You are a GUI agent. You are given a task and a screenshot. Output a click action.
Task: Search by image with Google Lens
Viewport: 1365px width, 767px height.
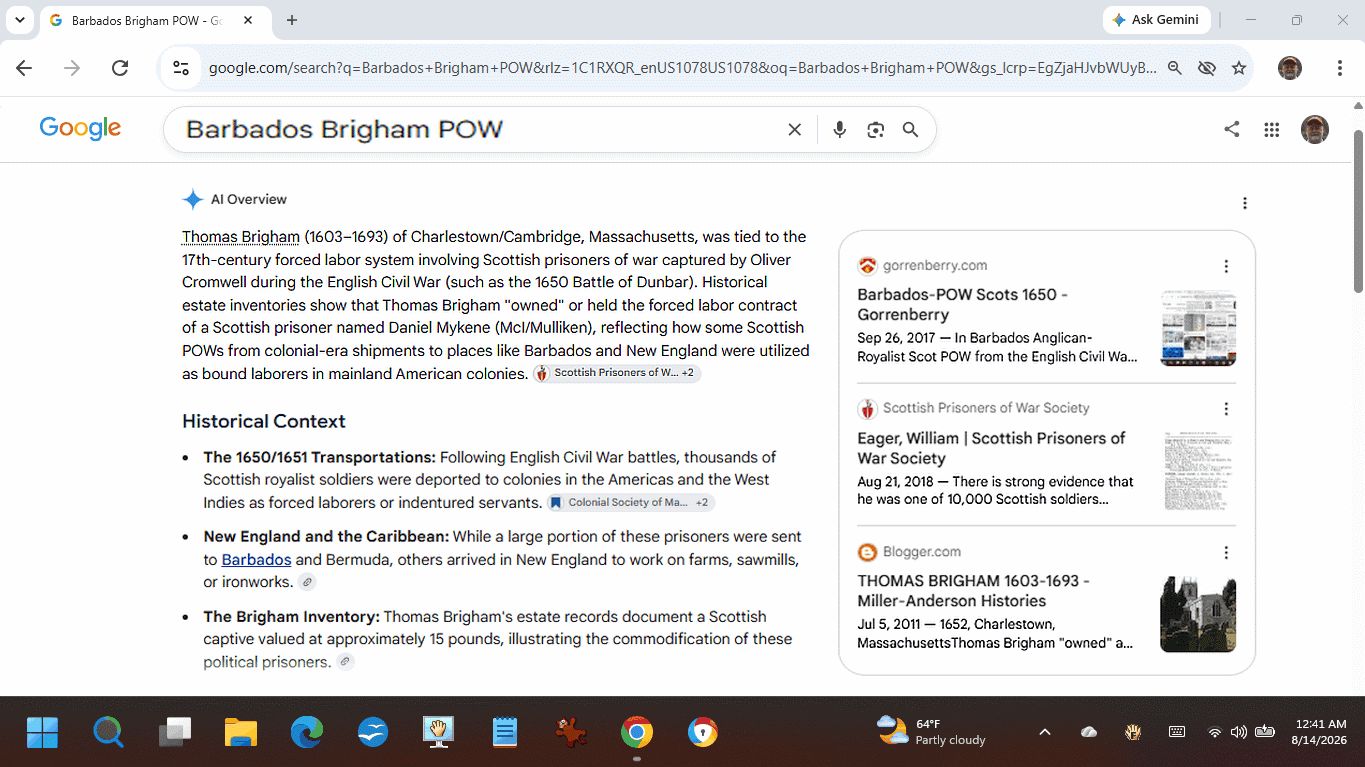pyautogui.click(x=876, y=129)
